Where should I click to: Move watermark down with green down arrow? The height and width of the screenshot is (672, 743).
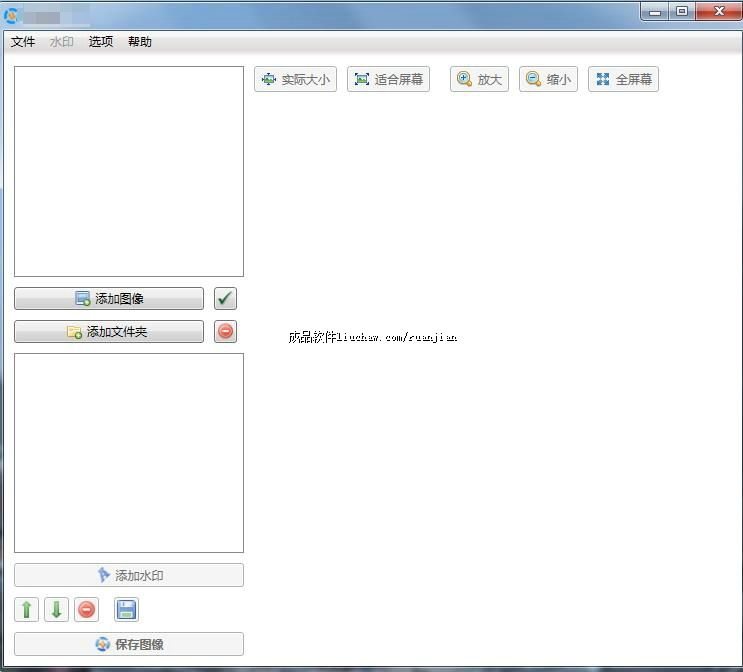tap(57, 609)
